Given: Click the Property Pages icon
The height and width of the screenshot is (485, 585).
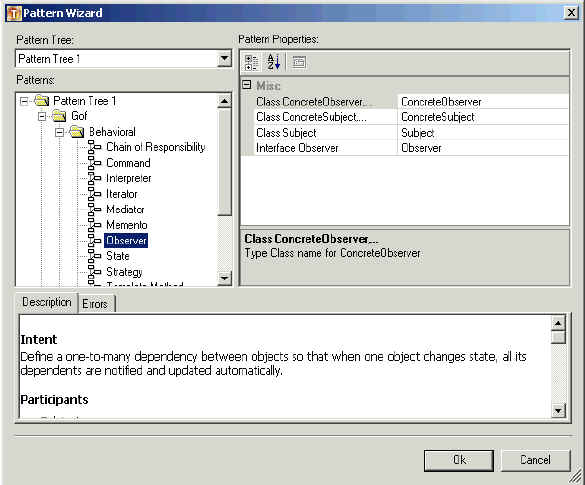Looking at the screenshot, I should click(298, 62).
